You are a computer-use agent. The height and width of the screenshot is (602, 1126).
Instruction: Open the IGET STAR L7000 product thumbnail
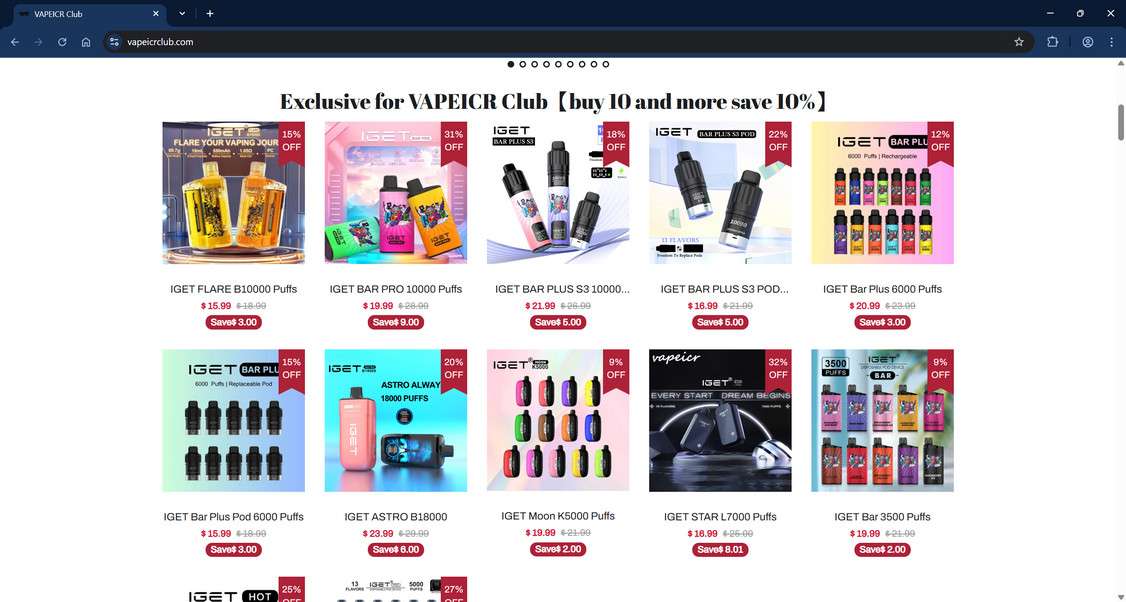click(x=720, y=421)
